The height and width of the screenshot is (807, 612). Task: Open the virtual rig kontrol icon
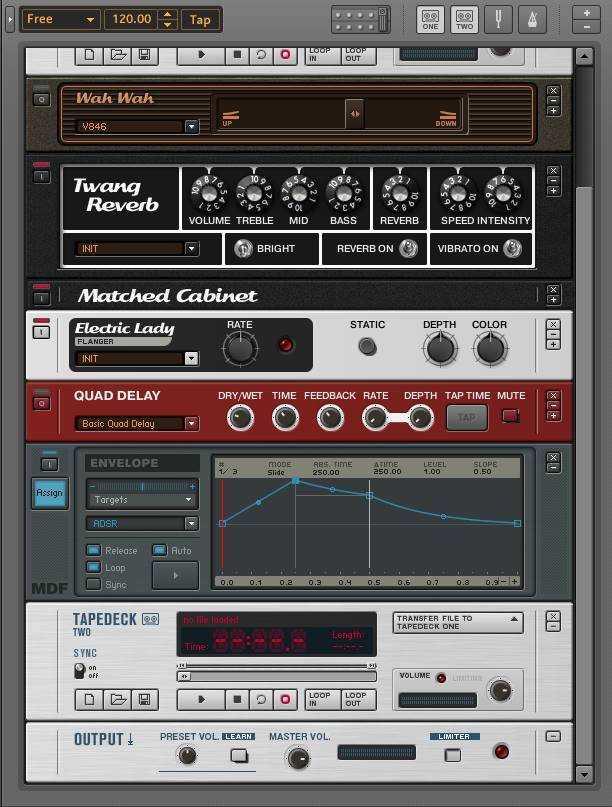[x=360, y=20]
